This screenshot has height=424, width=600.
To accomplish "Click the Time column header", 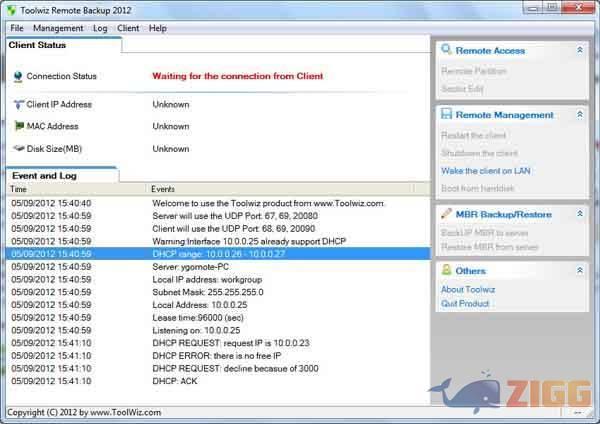I will click(x=76, y=189).
